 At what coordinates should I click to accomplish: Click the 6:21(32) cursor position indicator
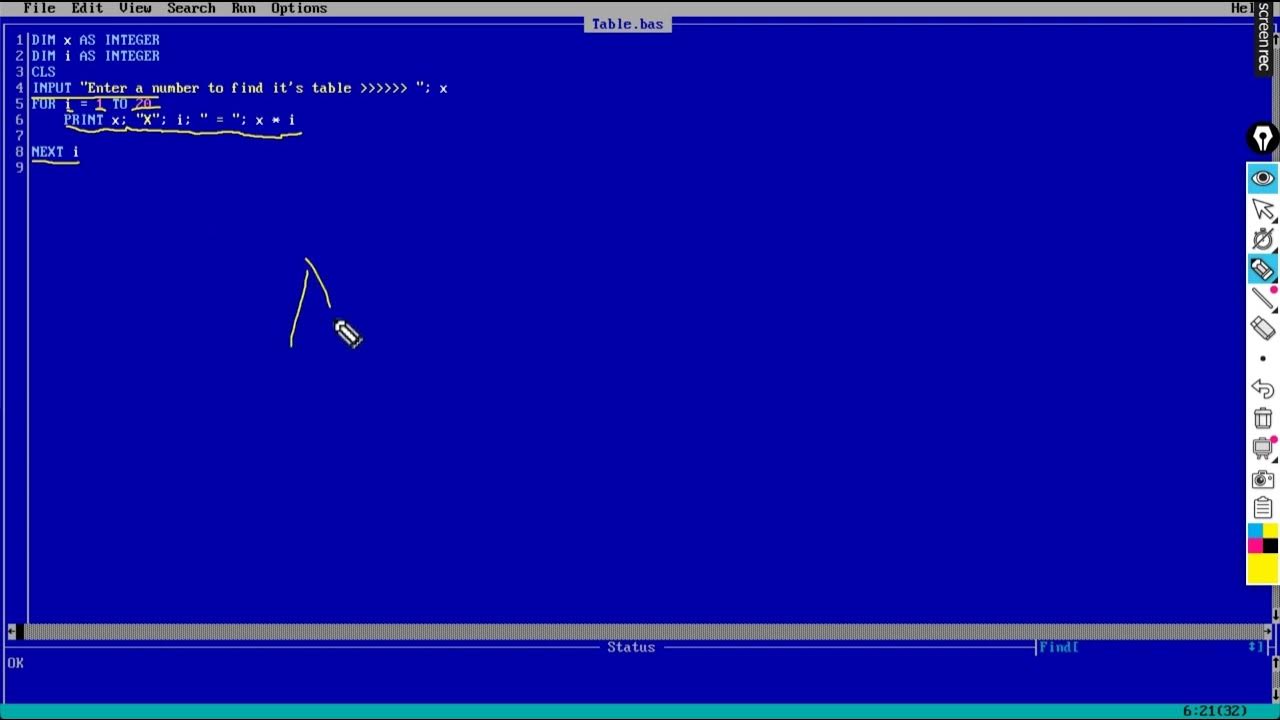coord(1215,711)
